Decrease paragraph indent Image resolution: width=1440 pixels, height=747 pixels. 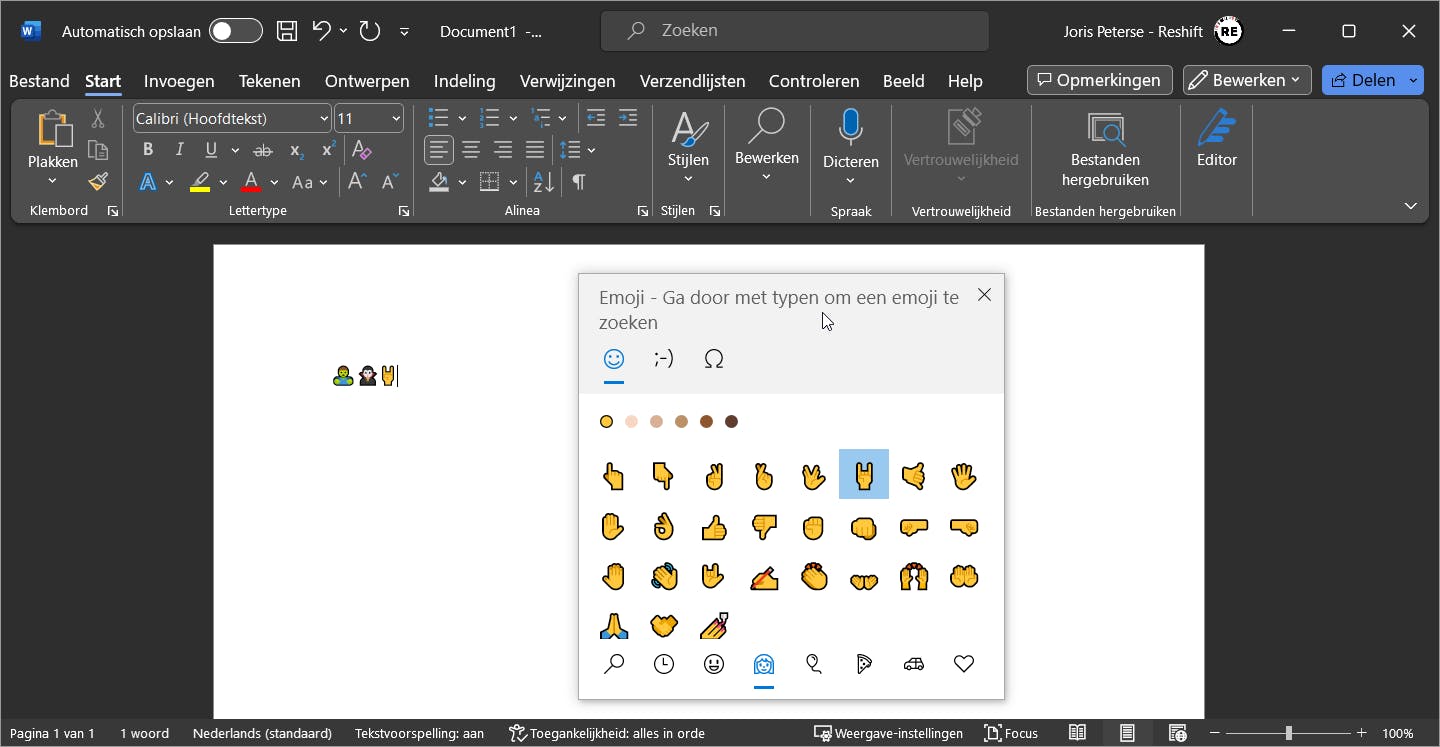tap(596, 118)
